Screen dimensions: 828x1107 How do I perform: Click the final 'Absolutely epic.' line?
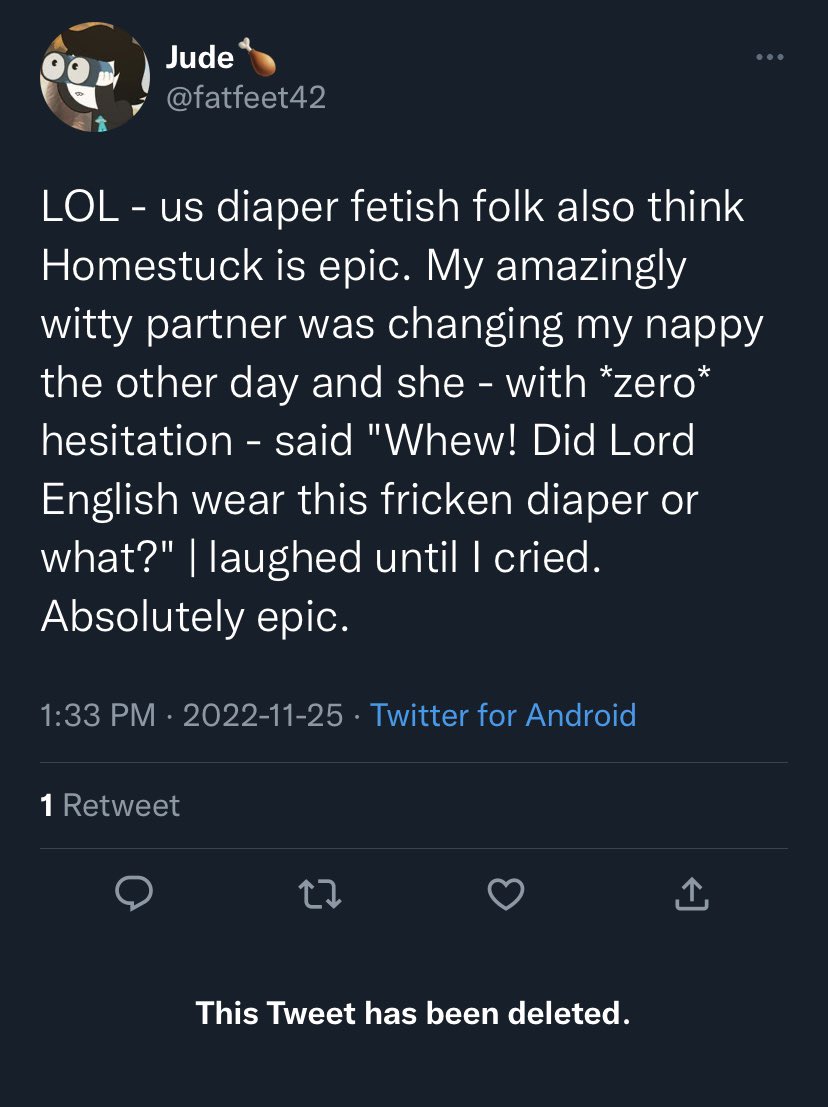point(195,617)
